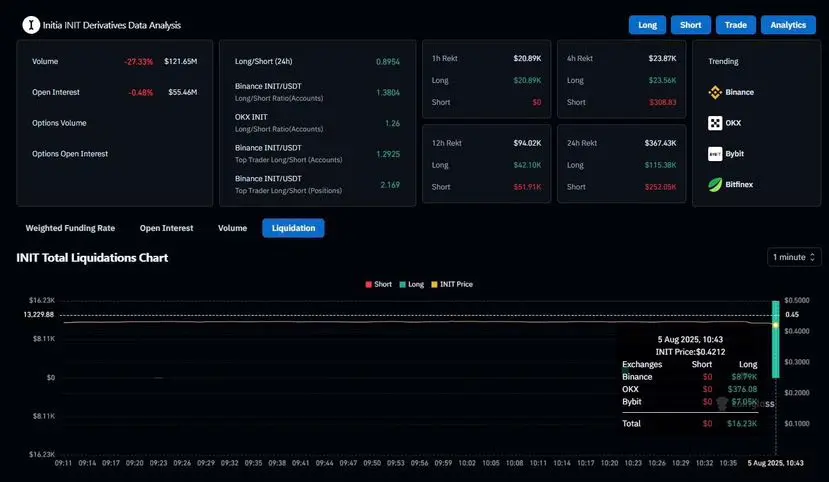
Task: Click the tooltip INIT Price:$0.4212
Action: (x=690, y=352)
